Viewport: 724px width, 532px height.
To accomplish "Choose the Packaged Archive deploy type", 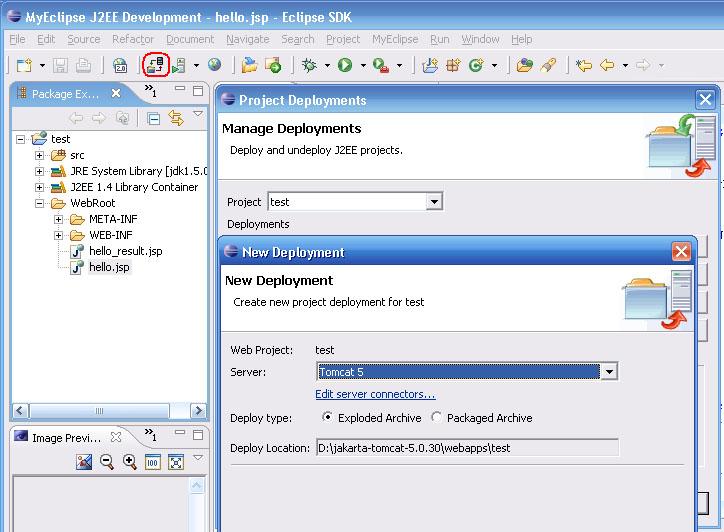I will (436, 418).
